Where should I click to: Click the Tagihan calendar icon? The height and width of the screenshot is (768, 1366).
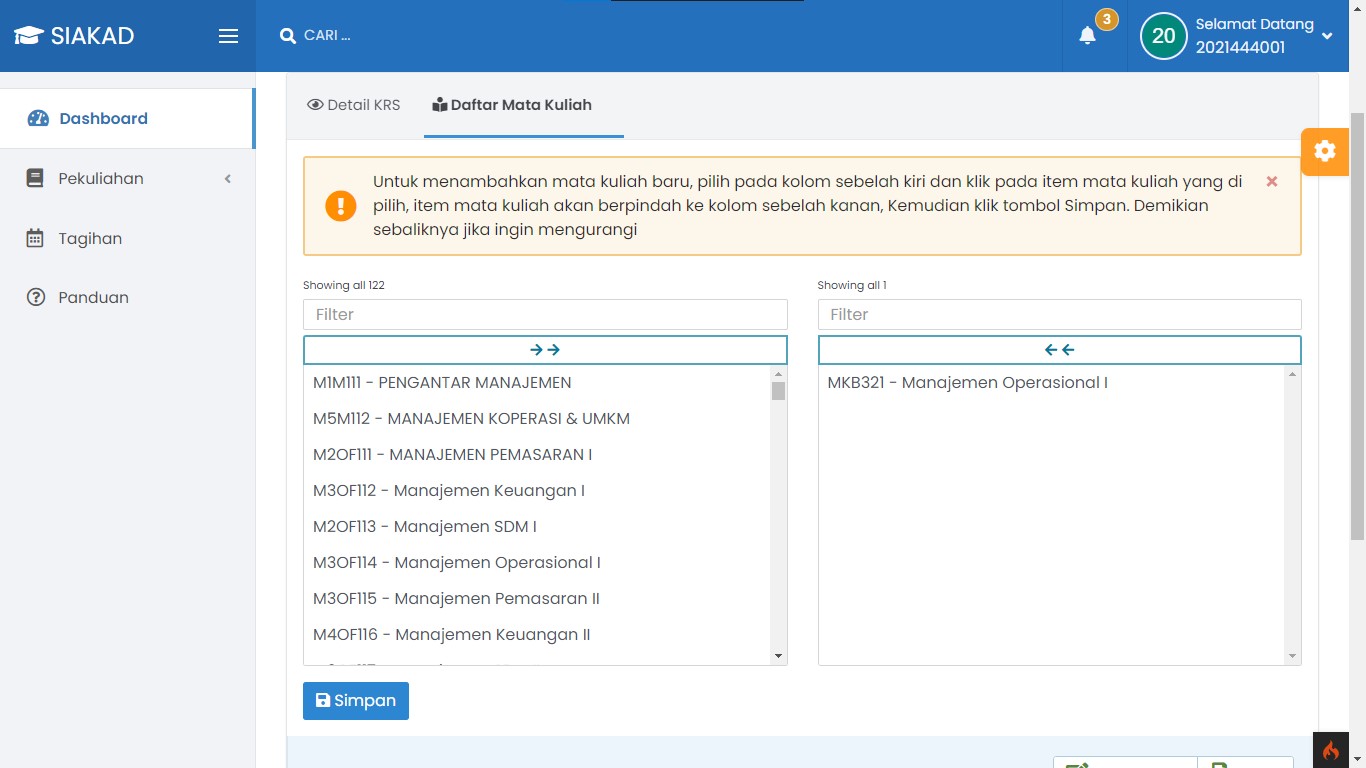35,238
